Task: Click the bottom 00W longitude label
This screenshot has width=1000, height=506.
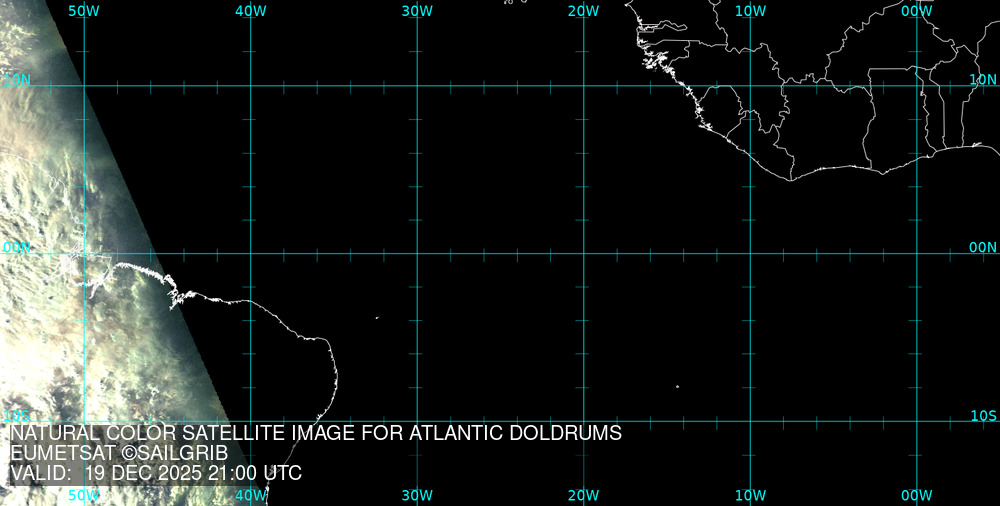Action: click(916, 495)
